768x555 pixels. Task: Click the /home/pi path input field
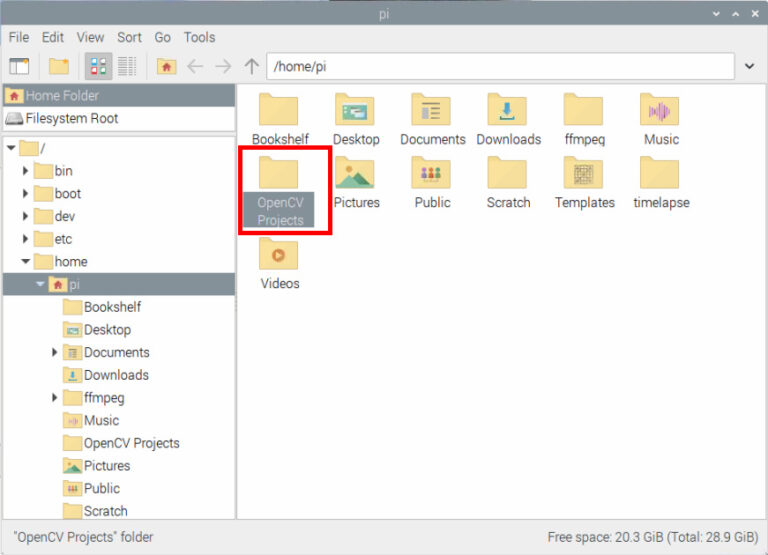pos(500,67)
